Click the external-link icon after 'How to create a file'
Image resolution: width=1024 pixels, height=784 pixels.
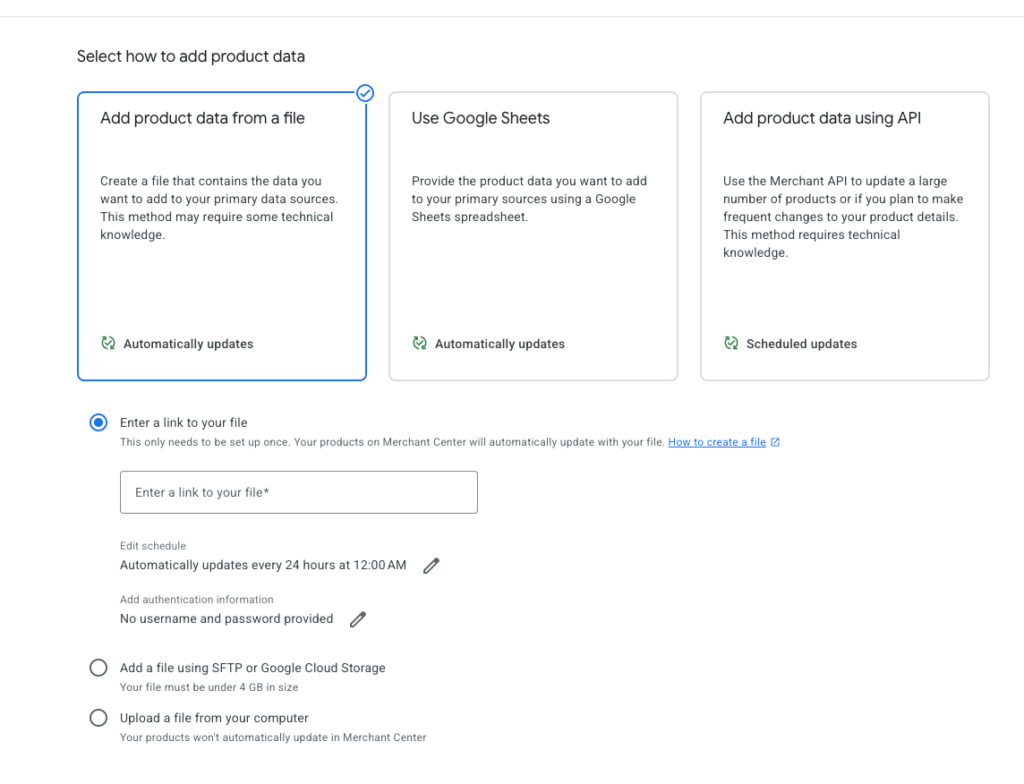tap(776, 442)
